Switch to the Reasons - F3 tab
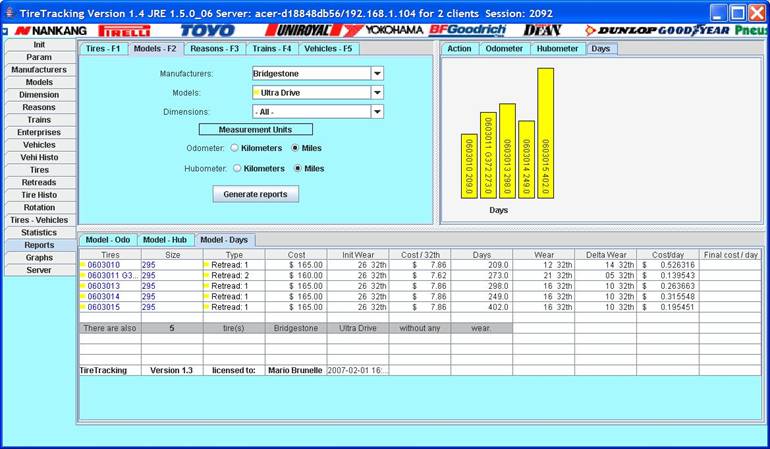770x449 pixels. 214,48
